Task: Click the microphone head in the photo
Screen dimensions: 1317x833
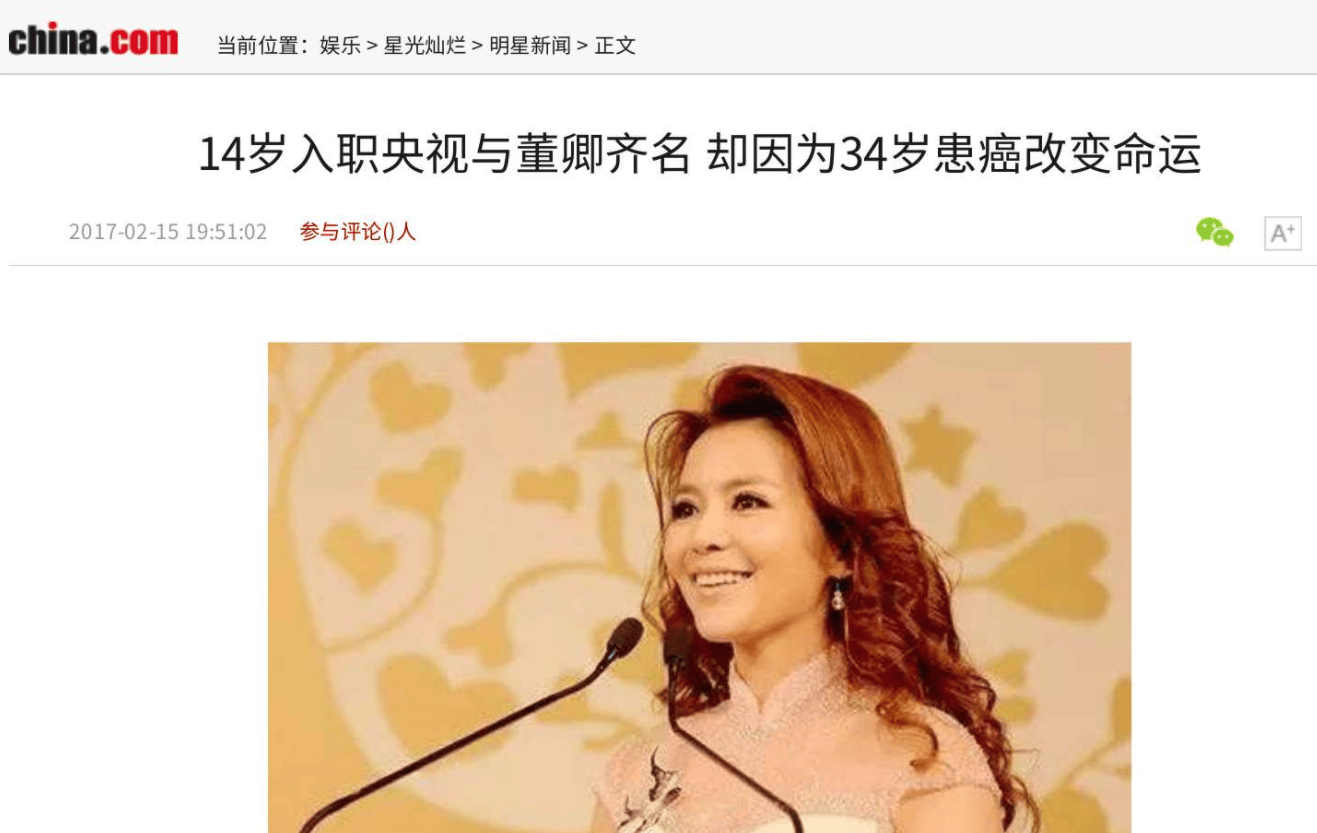Action: [623, 637]
